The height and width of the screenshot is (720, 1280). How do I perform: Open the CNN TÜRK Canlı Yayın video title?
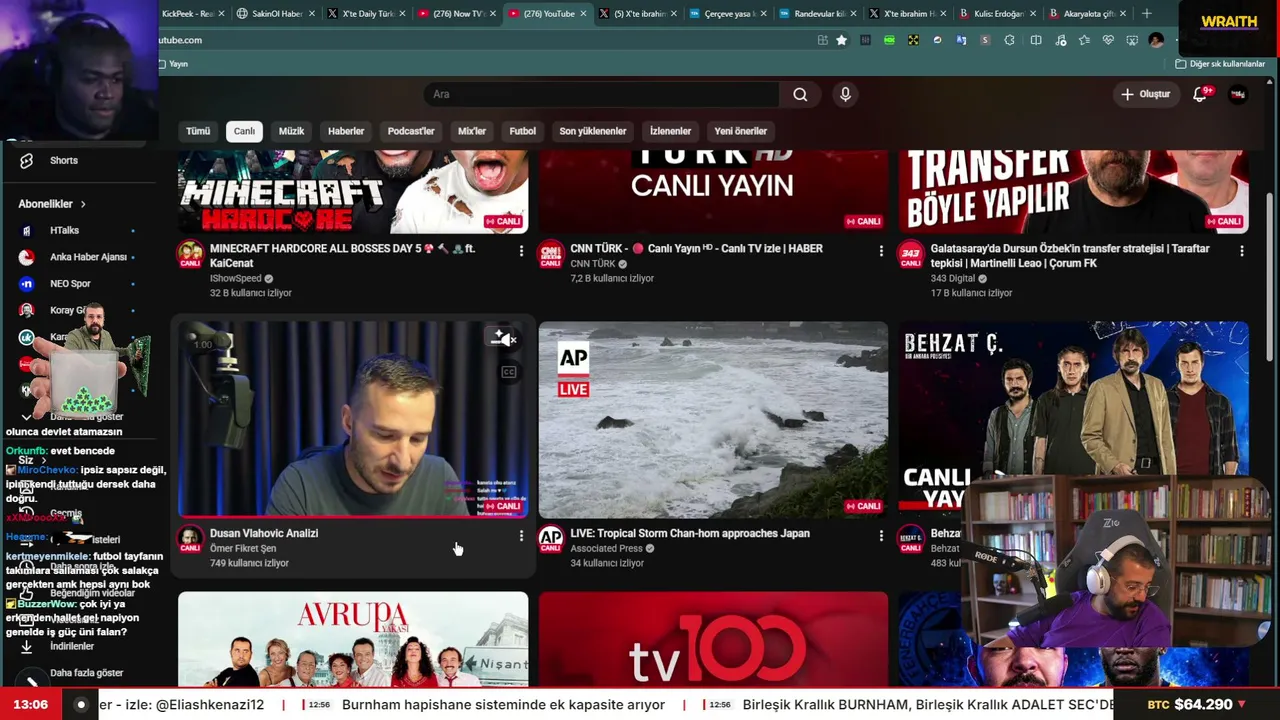click(x=696, y=248)
